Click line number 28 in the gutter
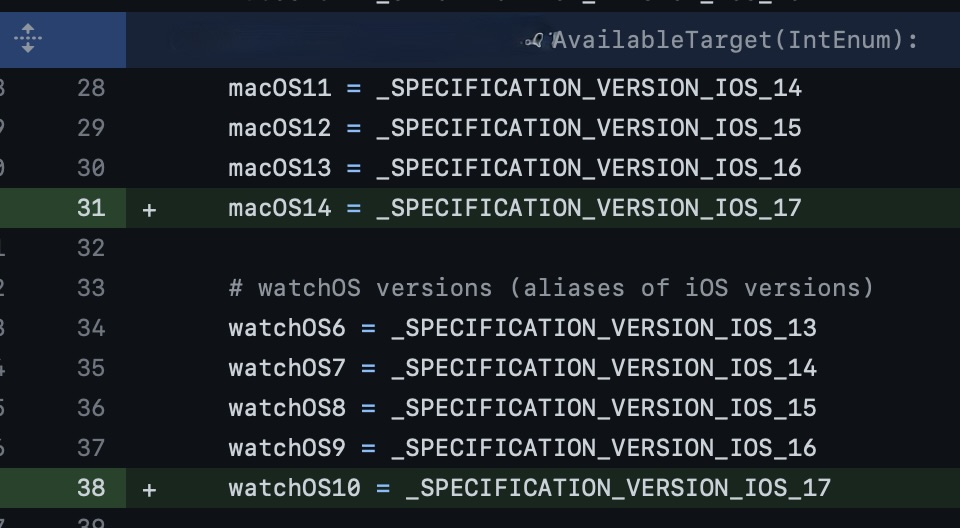 (x=91, y=88)
